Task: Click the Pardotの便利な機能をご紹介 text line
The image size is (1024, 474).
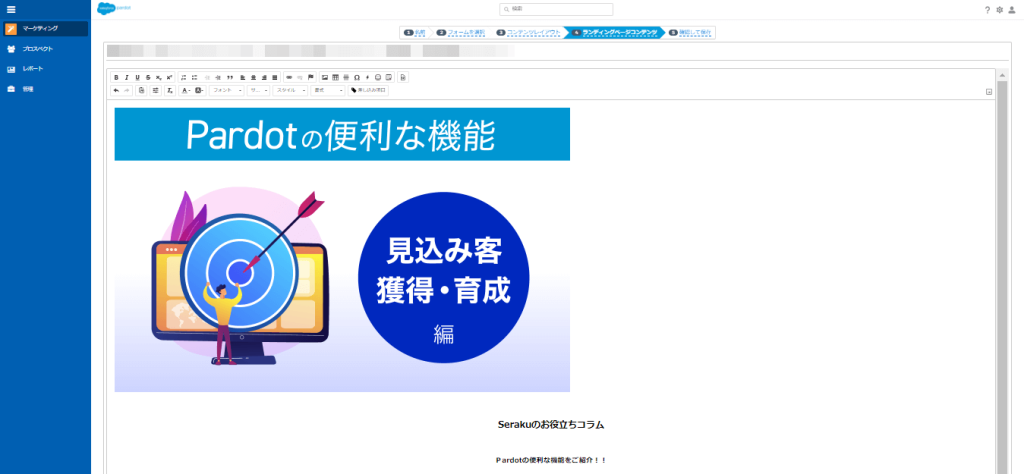Action: (551, 460)
